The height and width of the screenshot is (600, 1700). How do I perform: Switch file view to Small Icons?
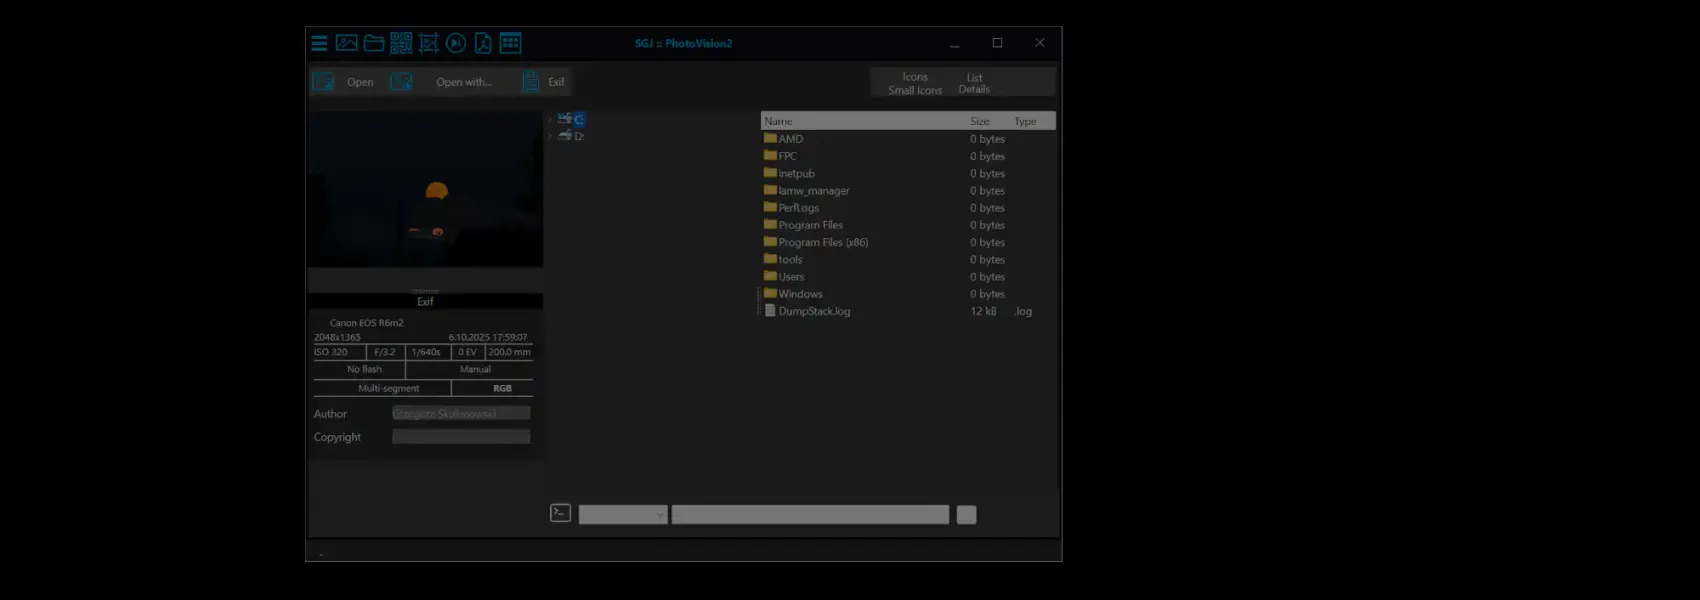(x=914, y=90)
